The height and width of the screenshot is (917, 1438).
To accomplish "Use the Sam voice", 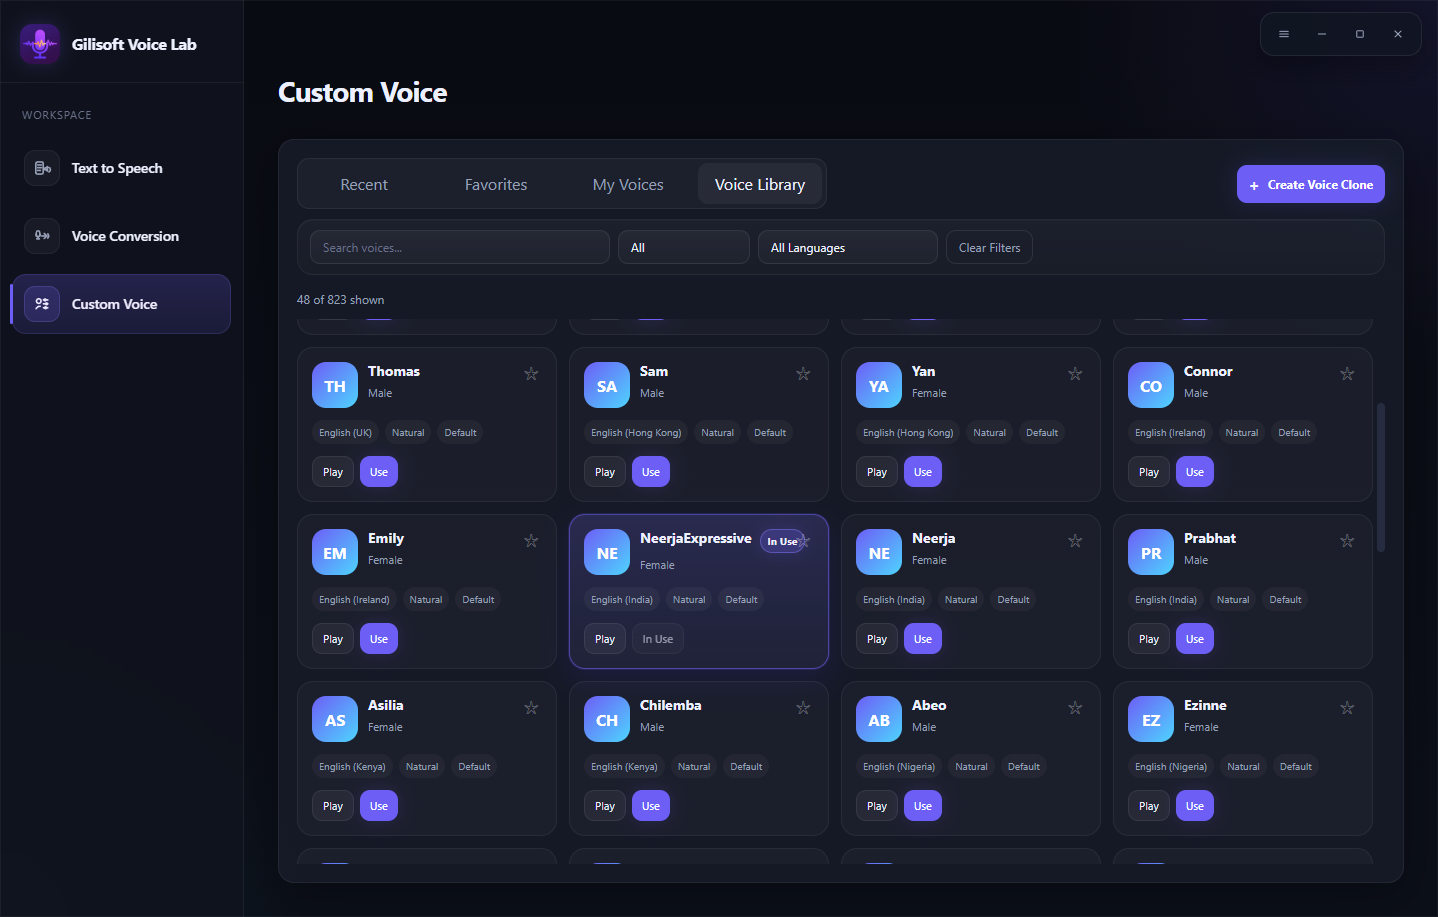I will (x=651, y=472).
